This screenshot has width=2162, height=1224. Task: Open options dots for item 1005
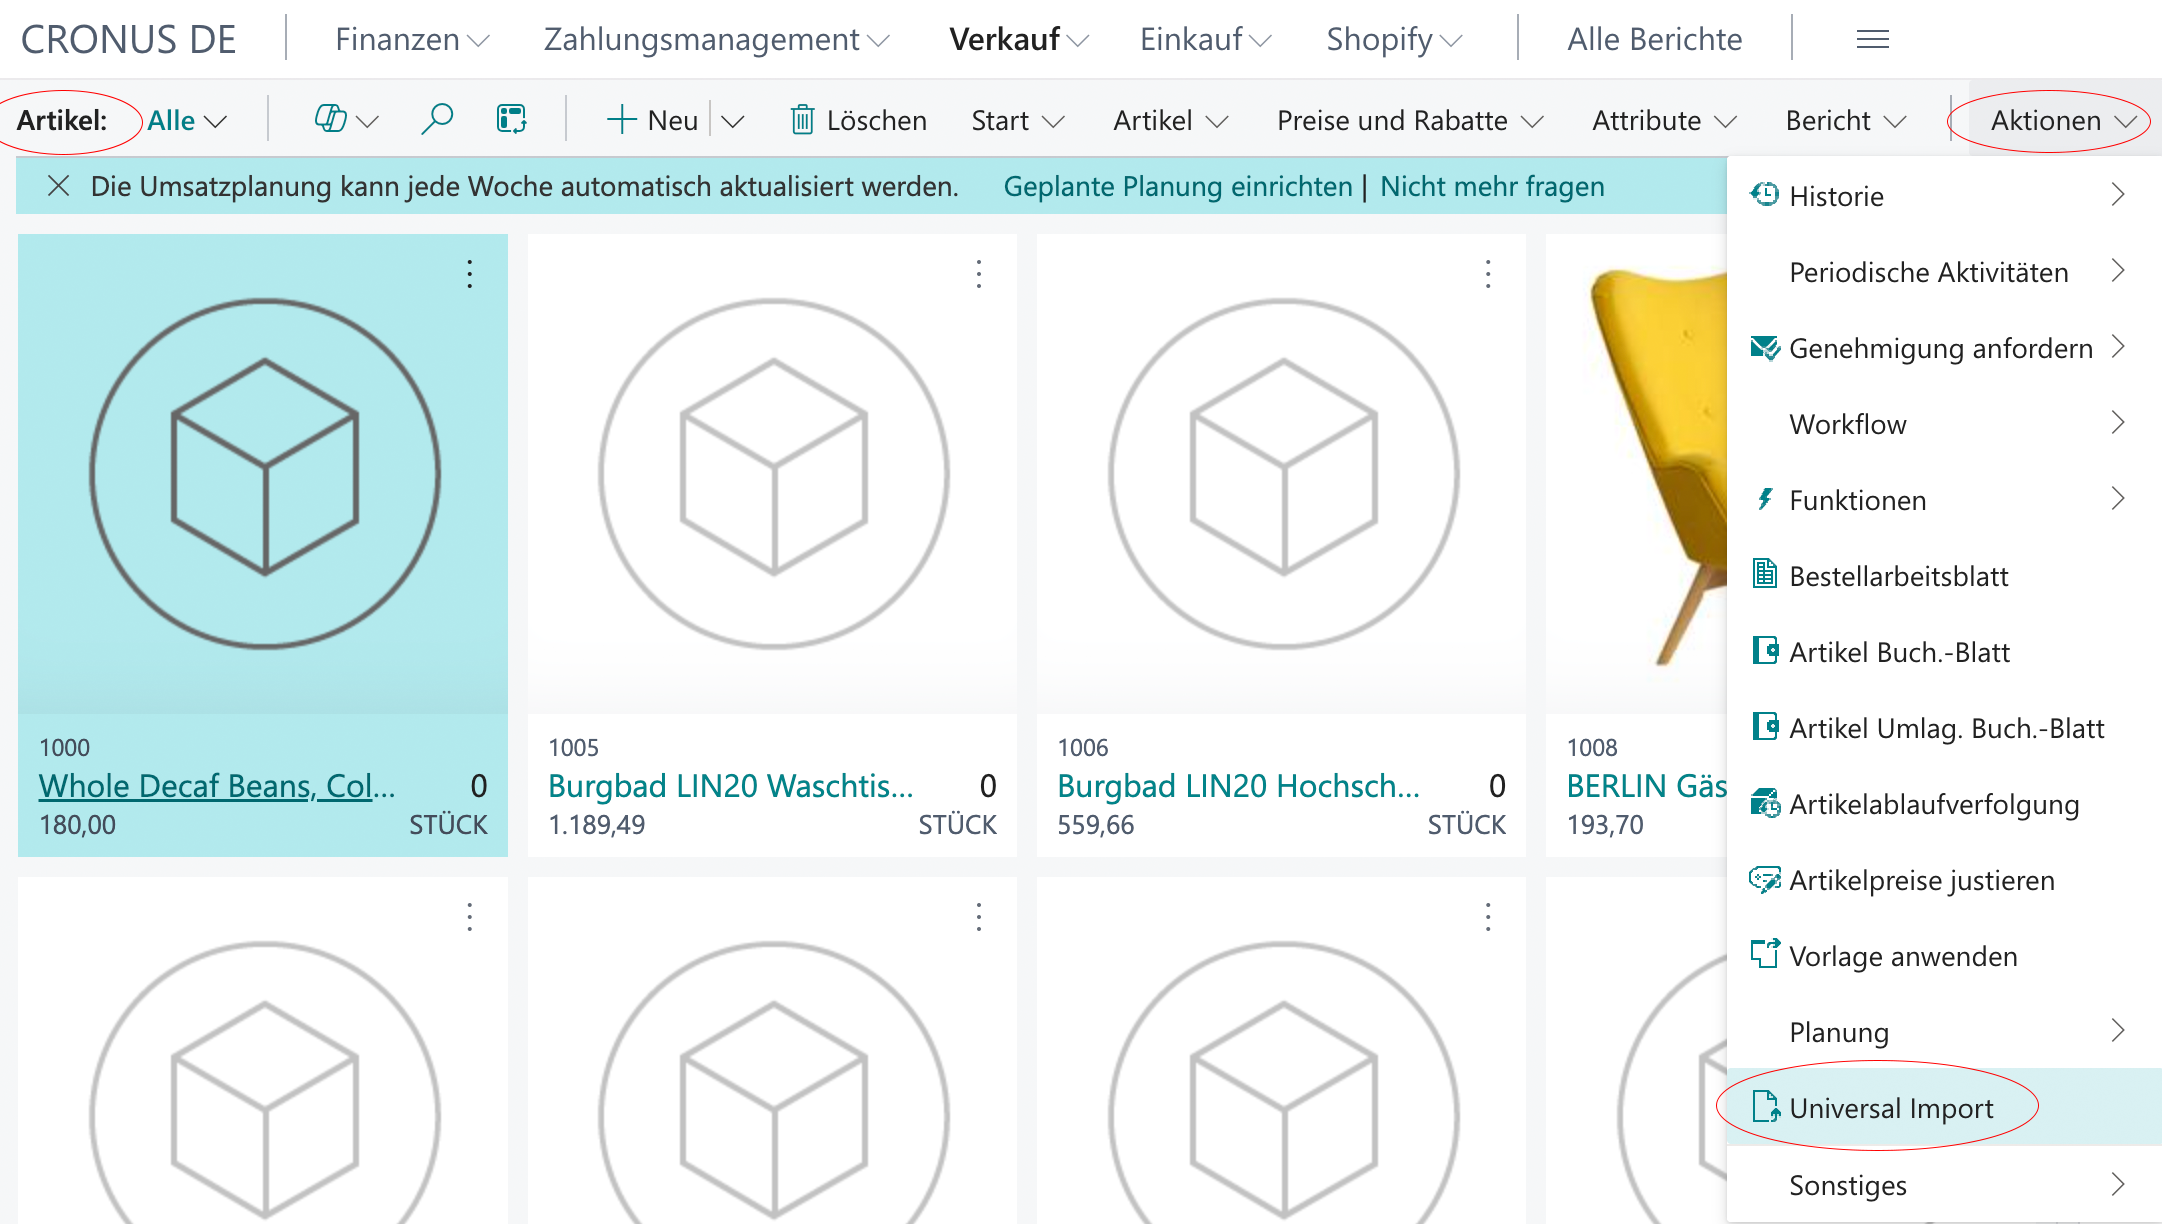click(979, 274)
